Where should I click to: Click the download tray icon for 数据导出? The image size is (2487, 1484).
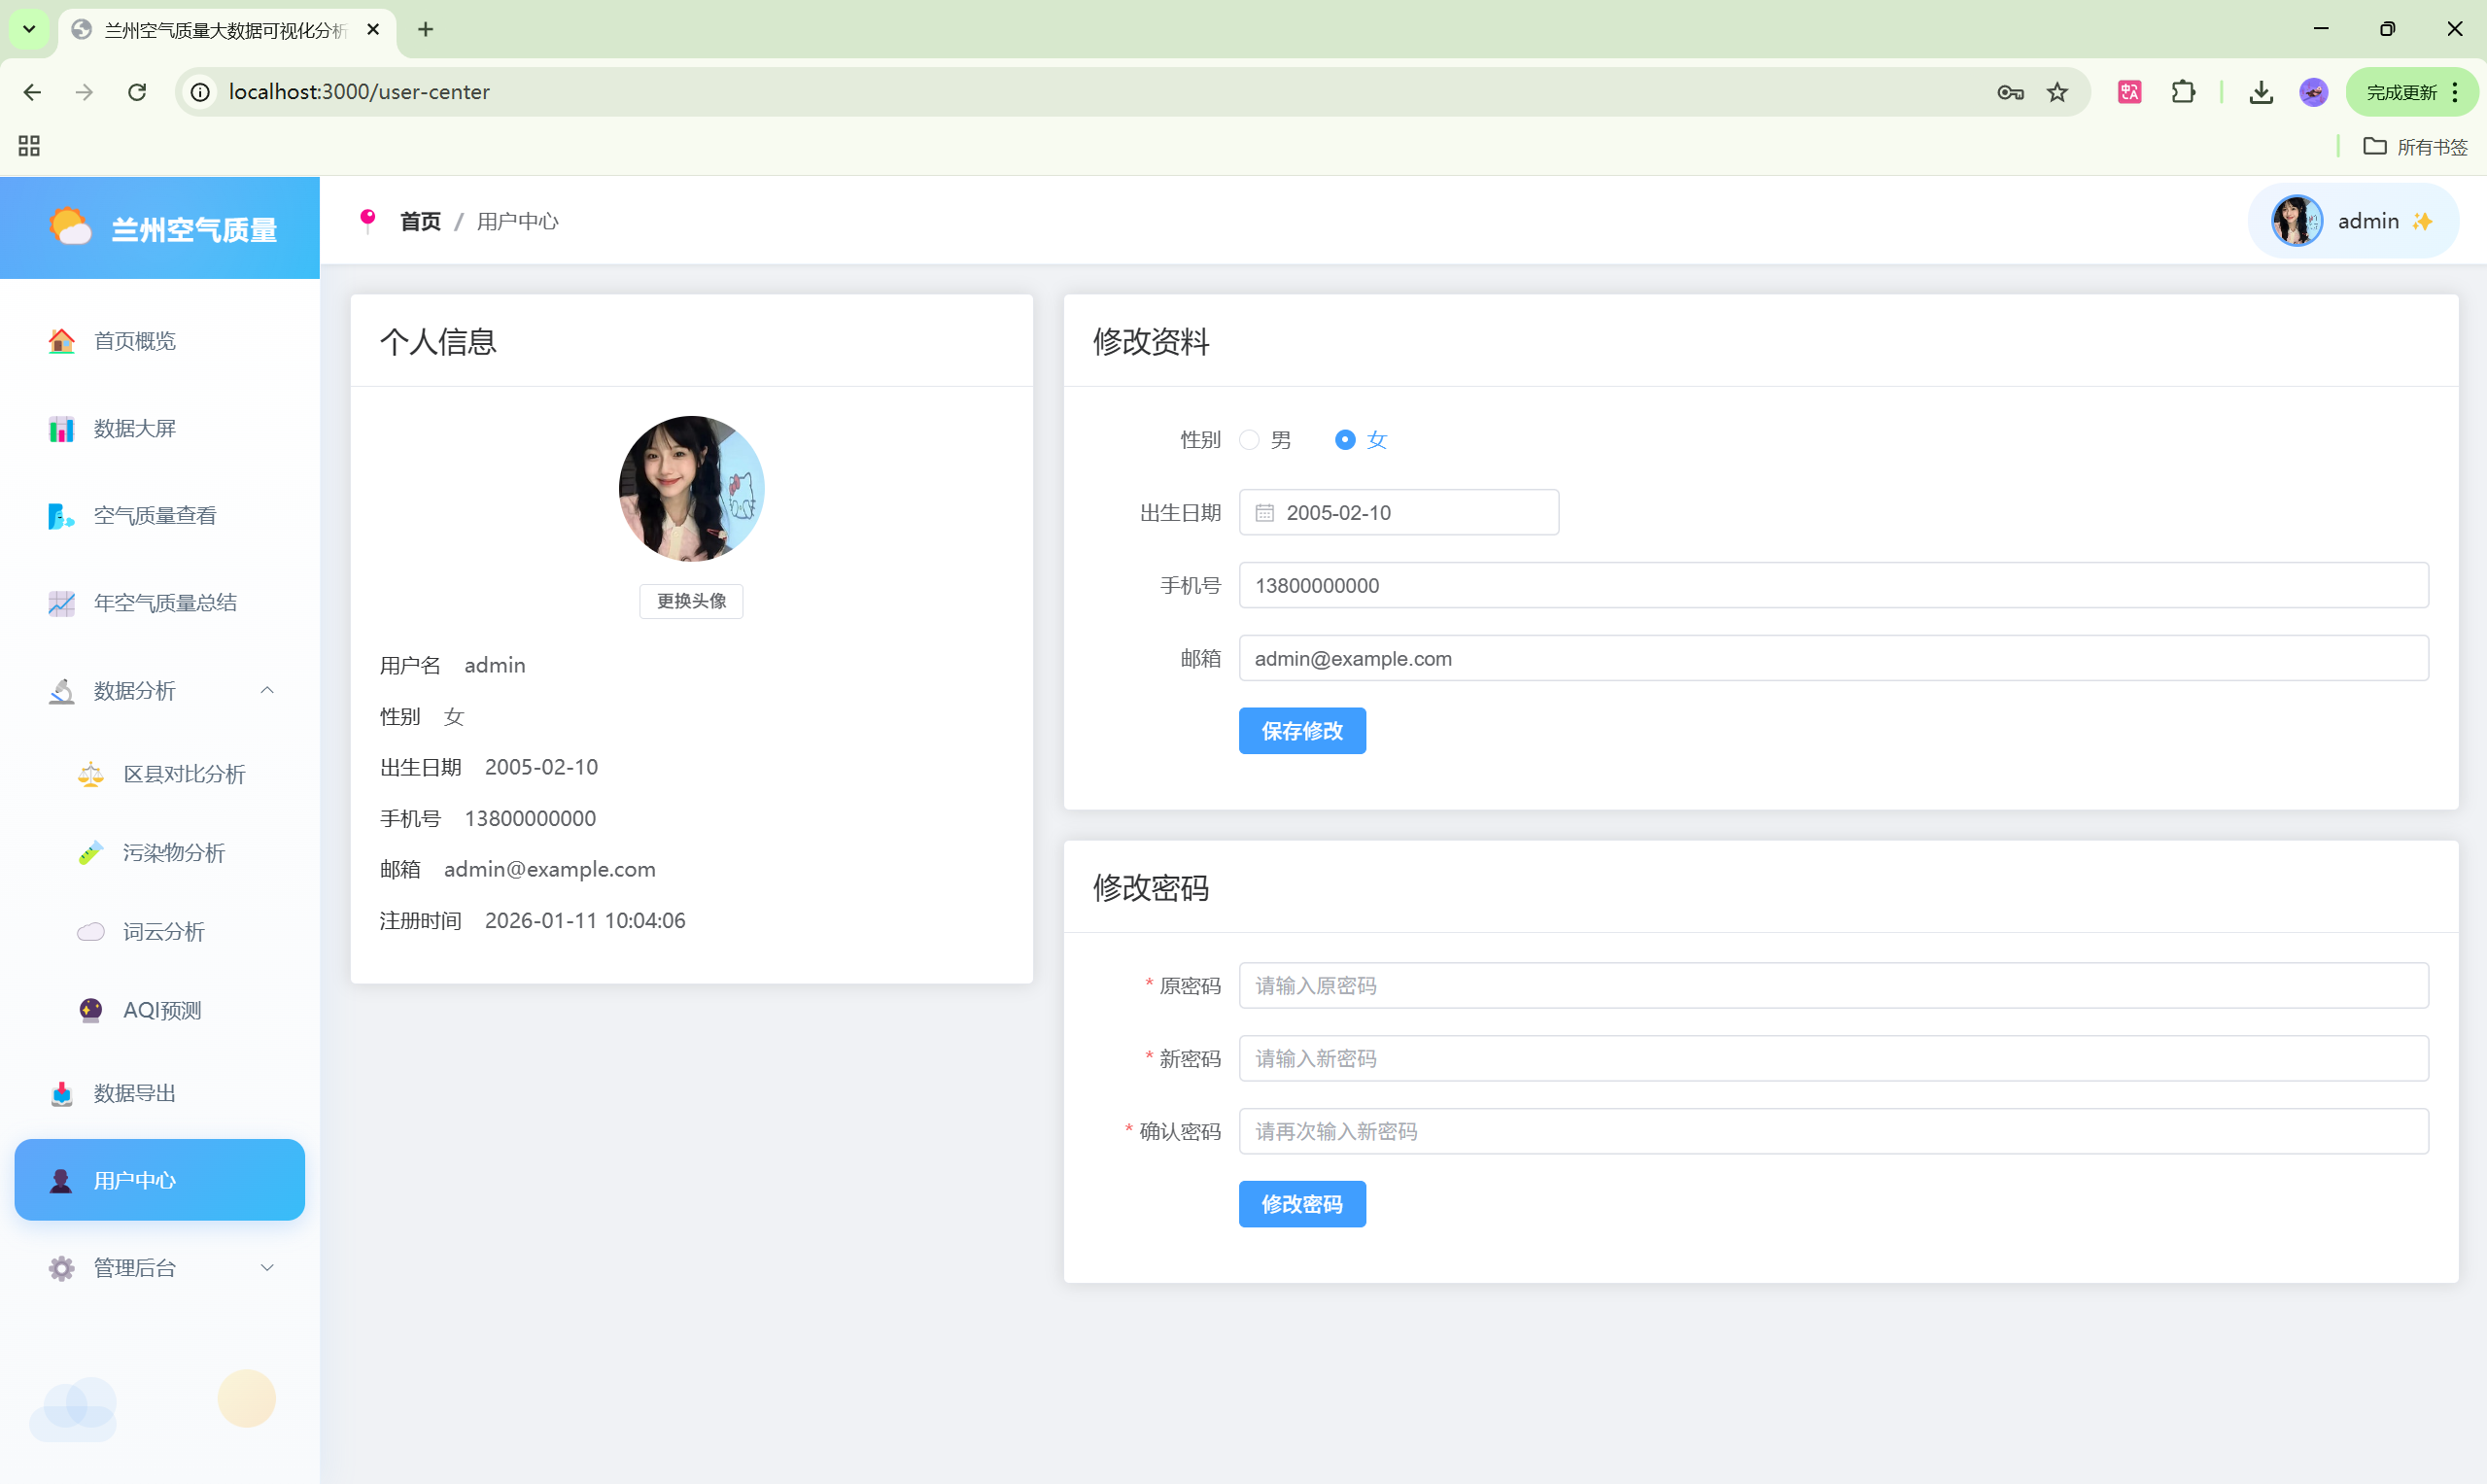point(61,1093)
